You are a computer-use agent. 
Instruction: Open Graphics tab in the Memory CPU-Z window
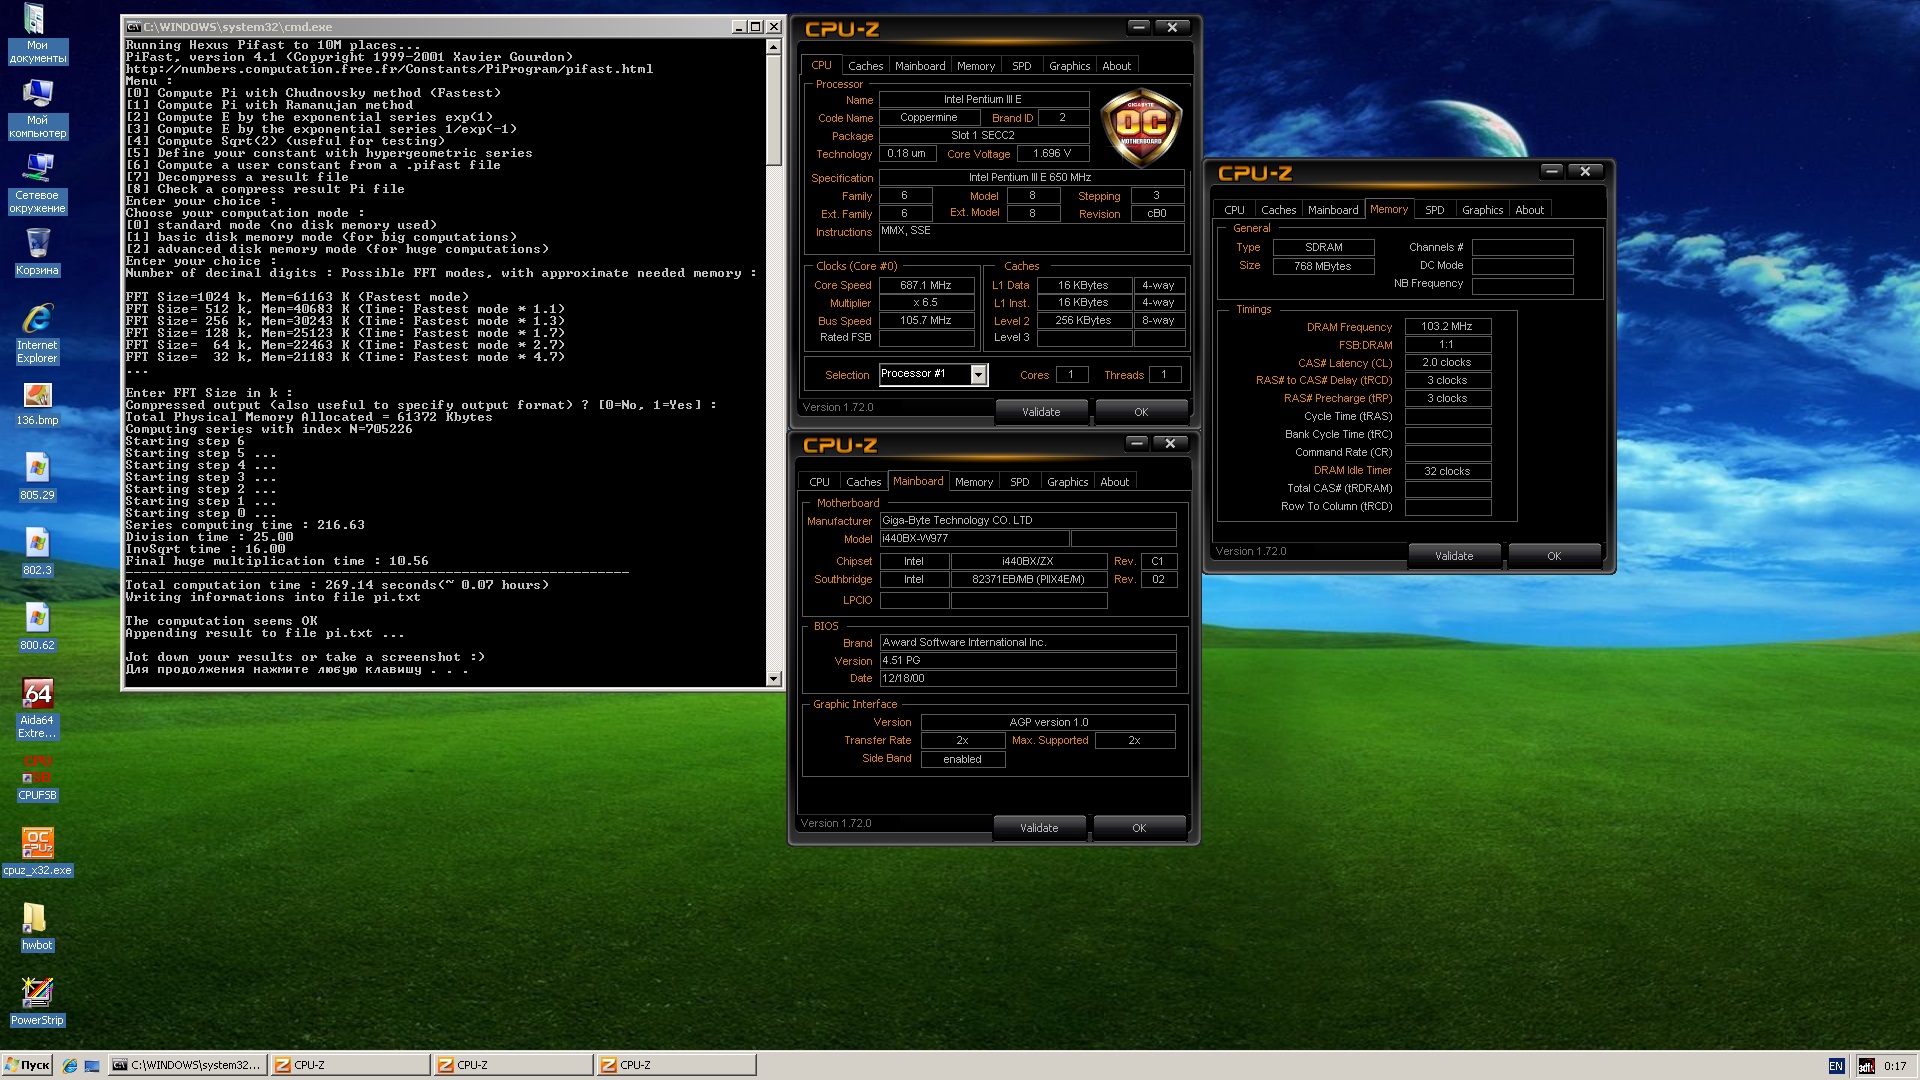pyautogui.click(x=1482, y=210)
